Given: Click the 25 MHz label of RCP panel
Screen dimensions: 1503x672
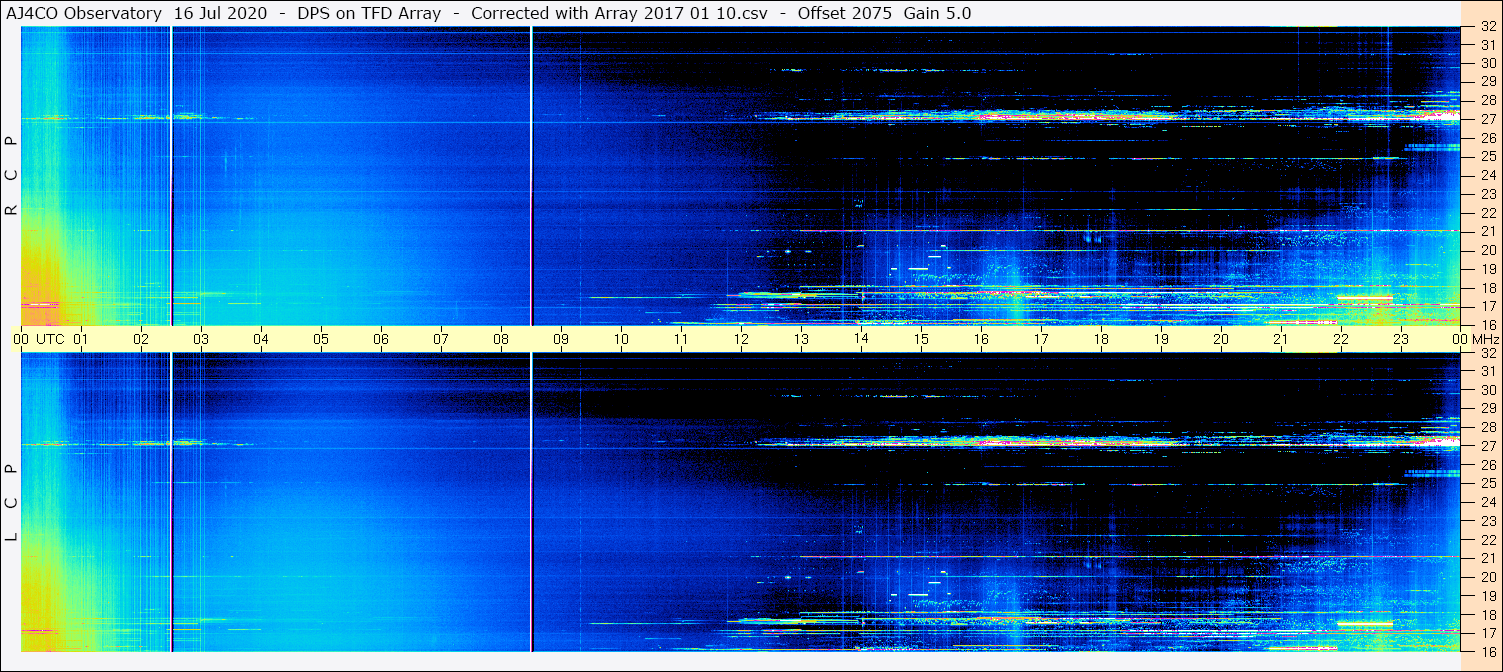Looking at the screenshot, I should point(1487,156).
